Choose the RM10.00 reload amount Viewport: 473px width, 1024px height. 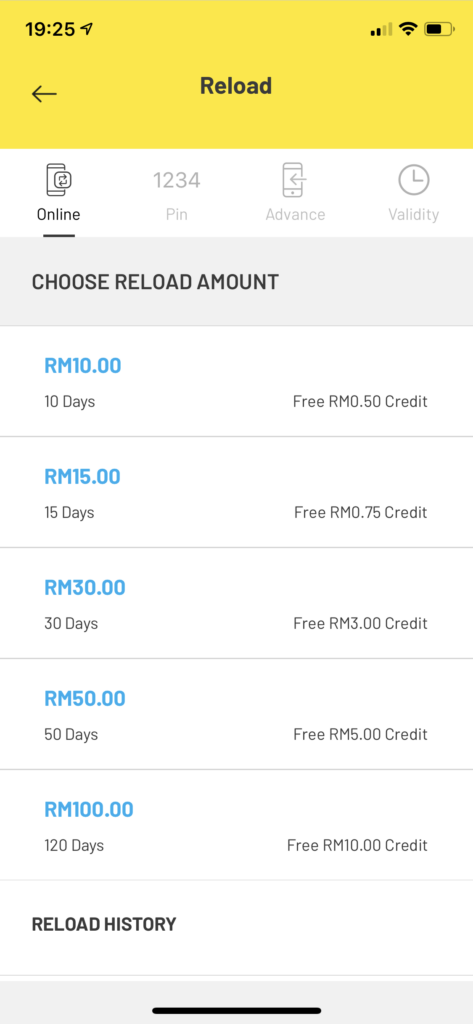click(236, 381)
